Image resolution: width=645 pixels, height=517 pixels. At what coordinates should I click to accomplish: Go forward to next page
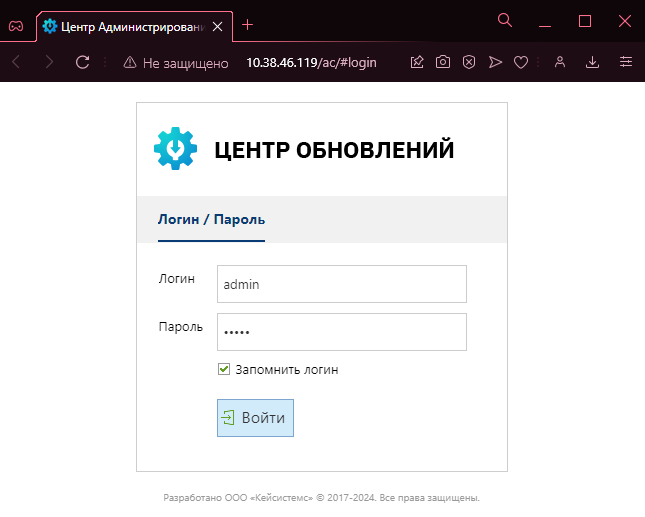tap(49, 62)
